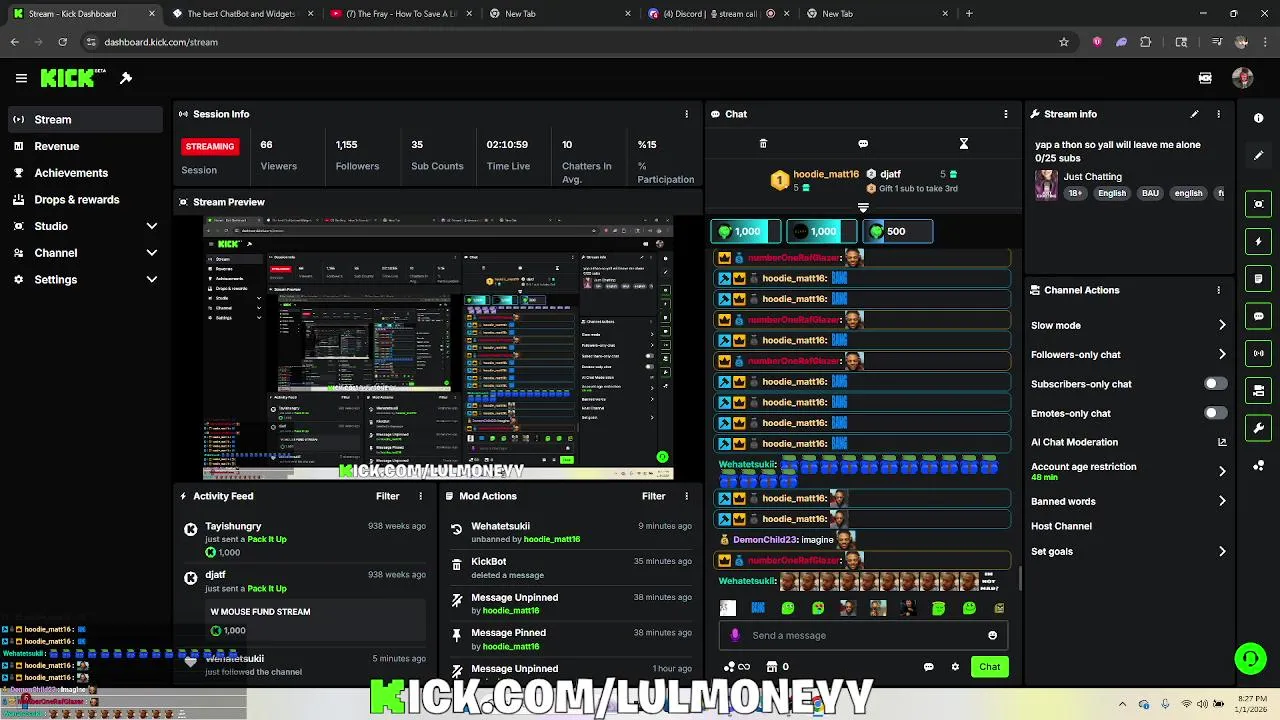Click the Send a message input field
Image resolution: width=1280 pixels, height=720 pixels.
pyautogui.click(x=865, y=635)
